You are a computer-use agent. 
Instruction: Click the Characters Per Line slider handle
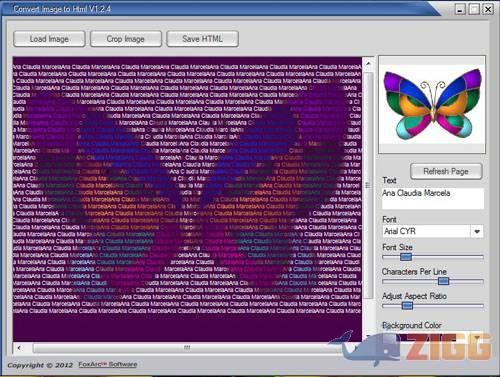click(x=443, y=281)
